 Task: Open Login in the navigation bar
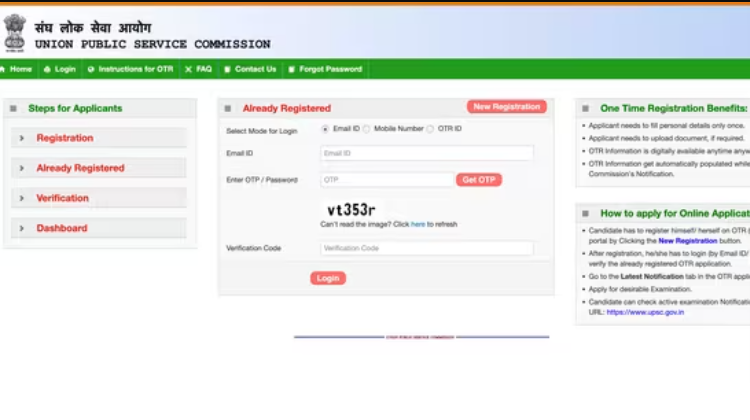pyautogui.click(x=65, y=69)
